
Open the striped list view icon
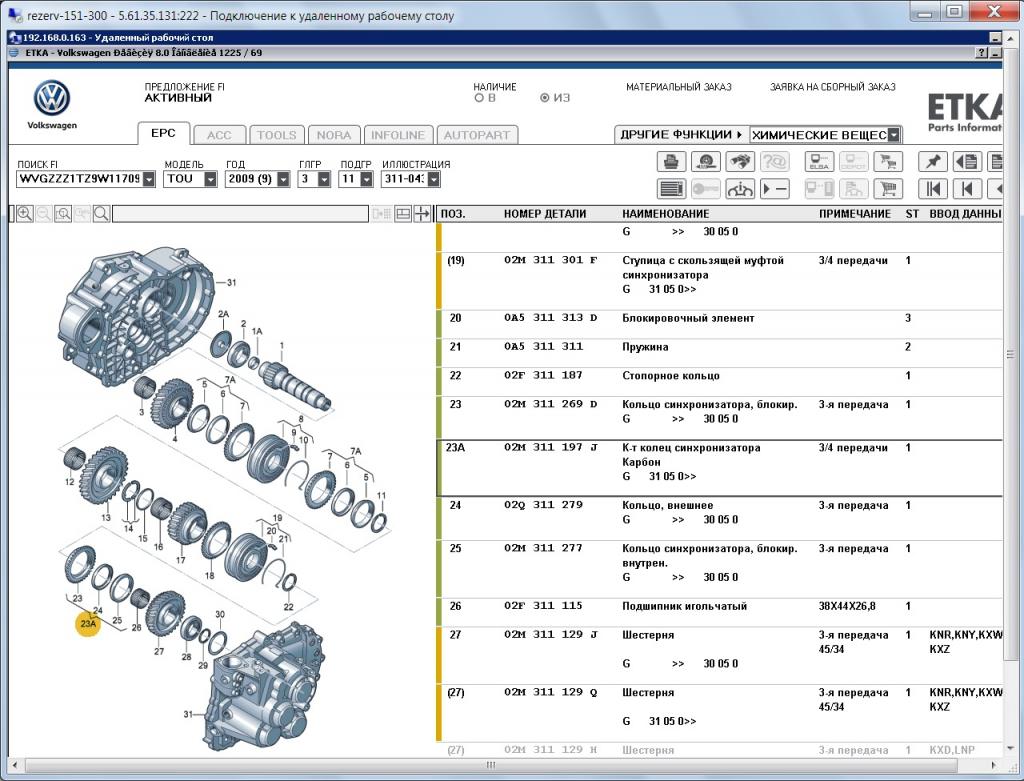tap(671, 189)
